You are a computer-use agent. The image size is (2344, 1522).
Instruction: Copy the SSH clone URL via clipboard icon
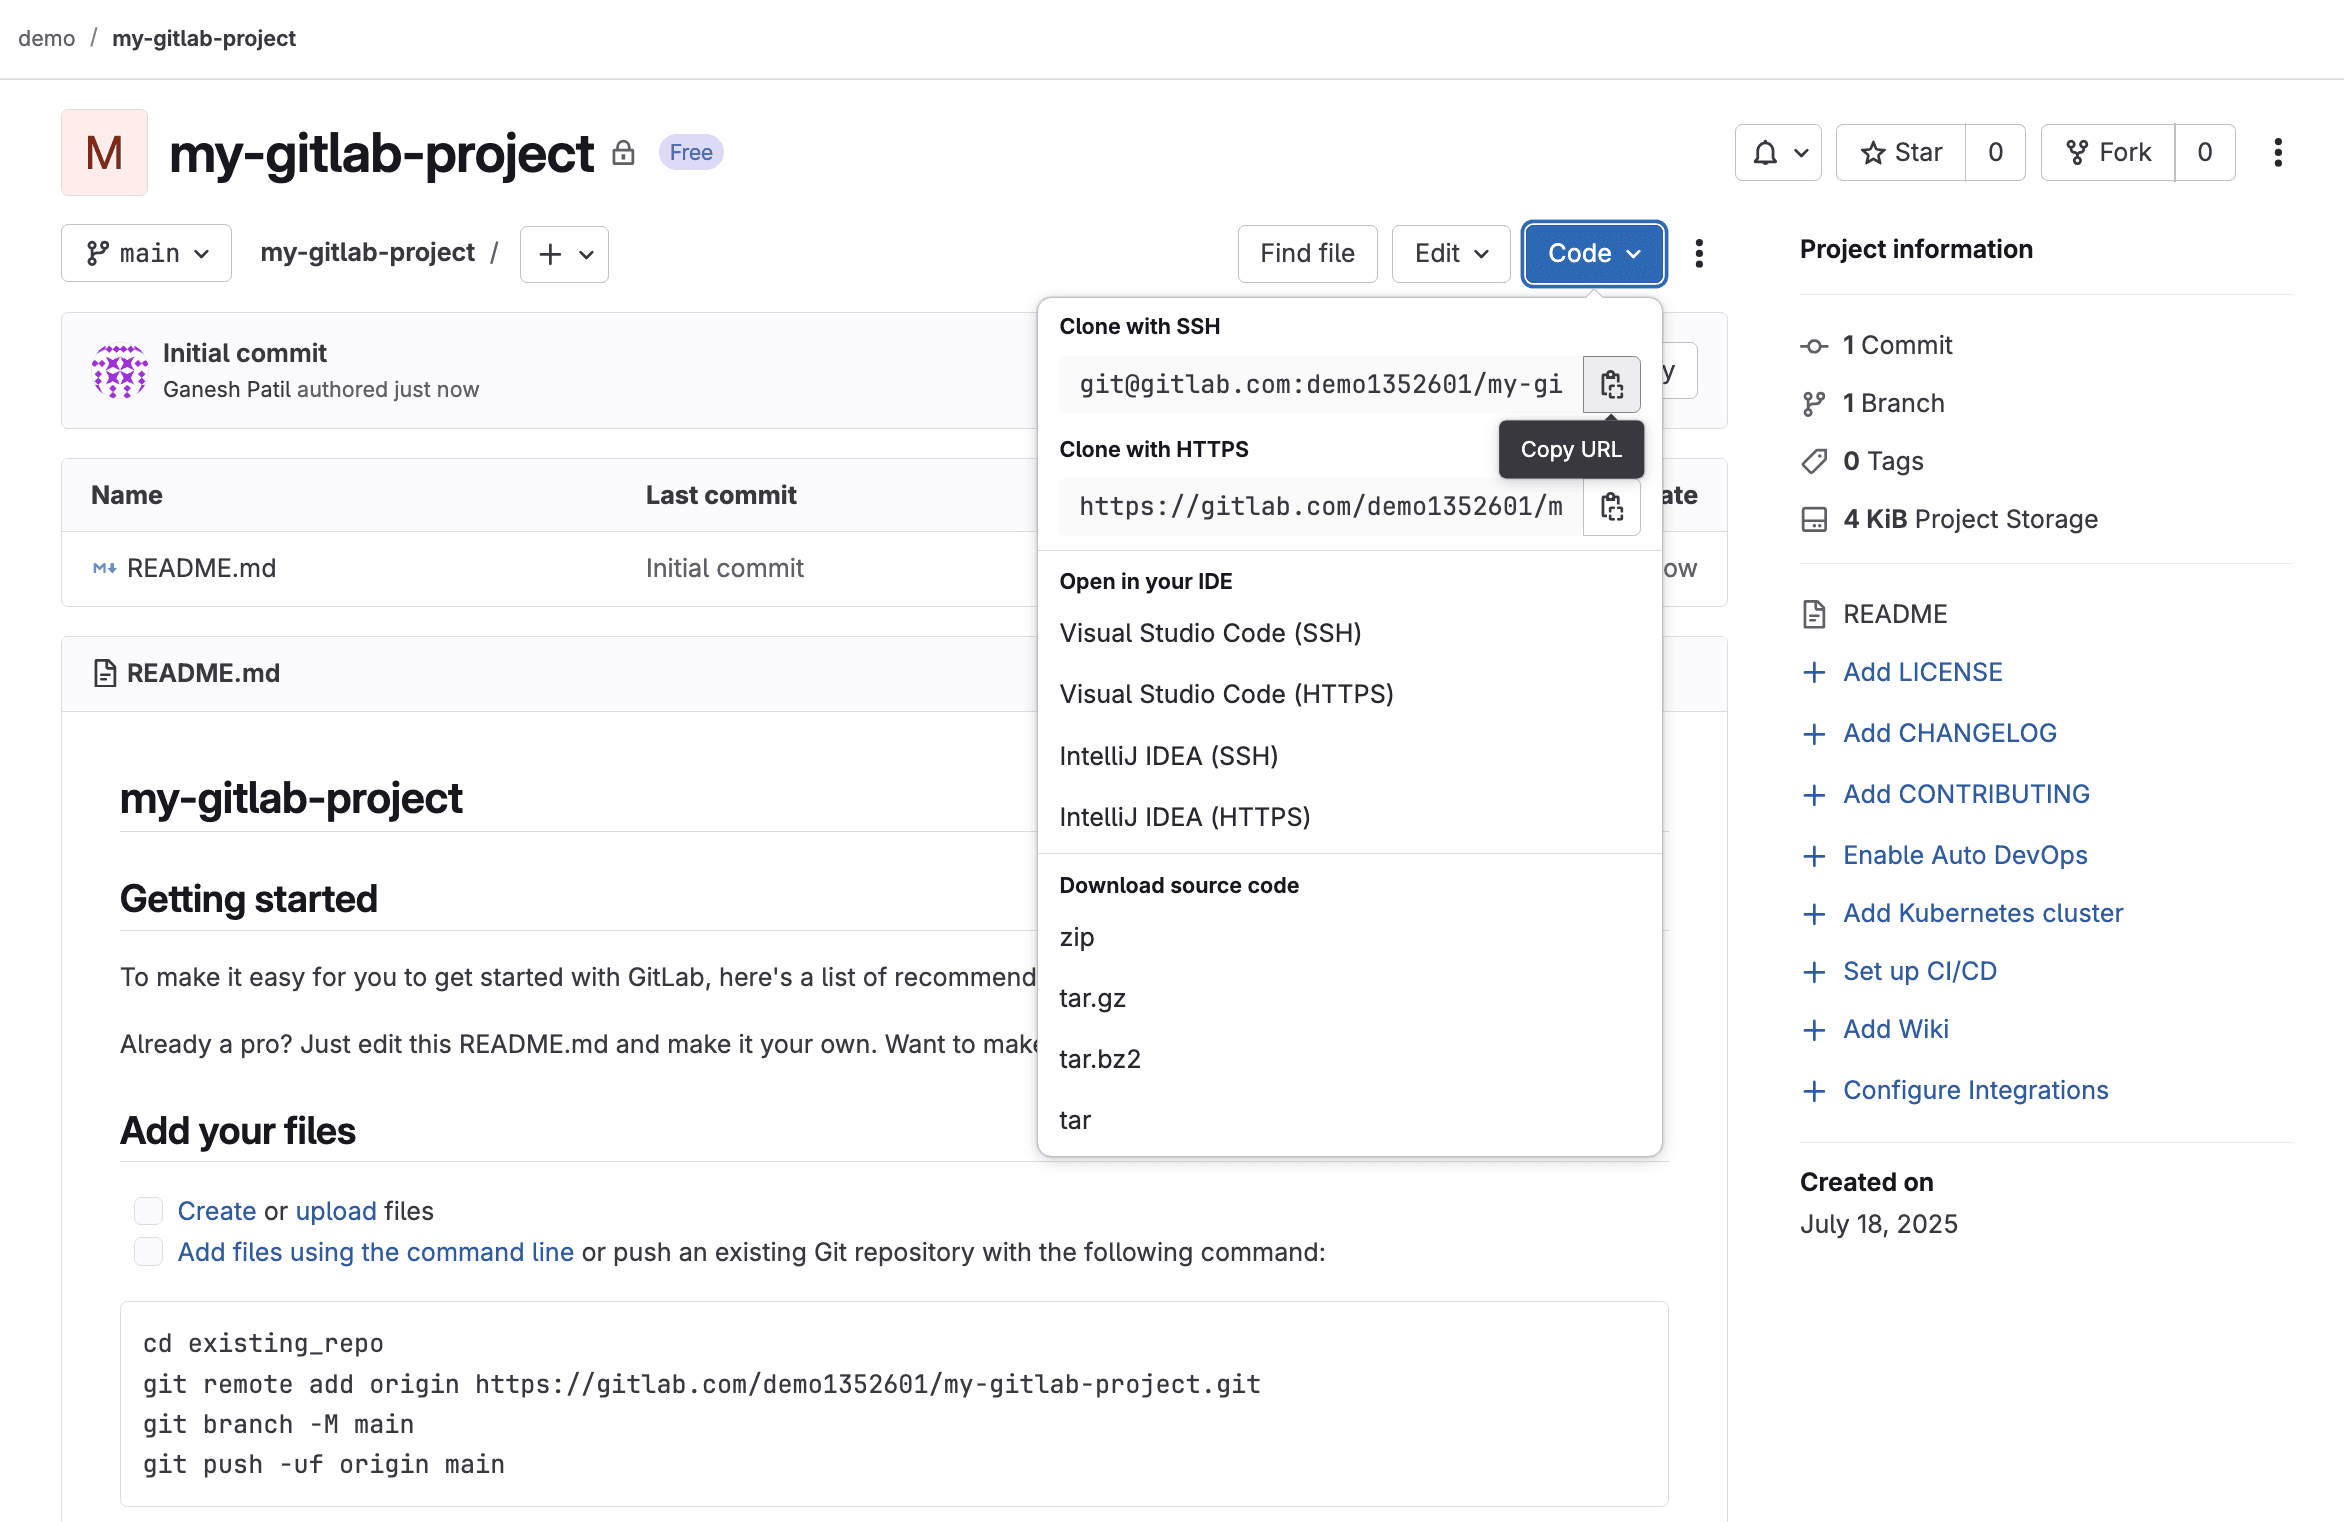[1611, 384]
